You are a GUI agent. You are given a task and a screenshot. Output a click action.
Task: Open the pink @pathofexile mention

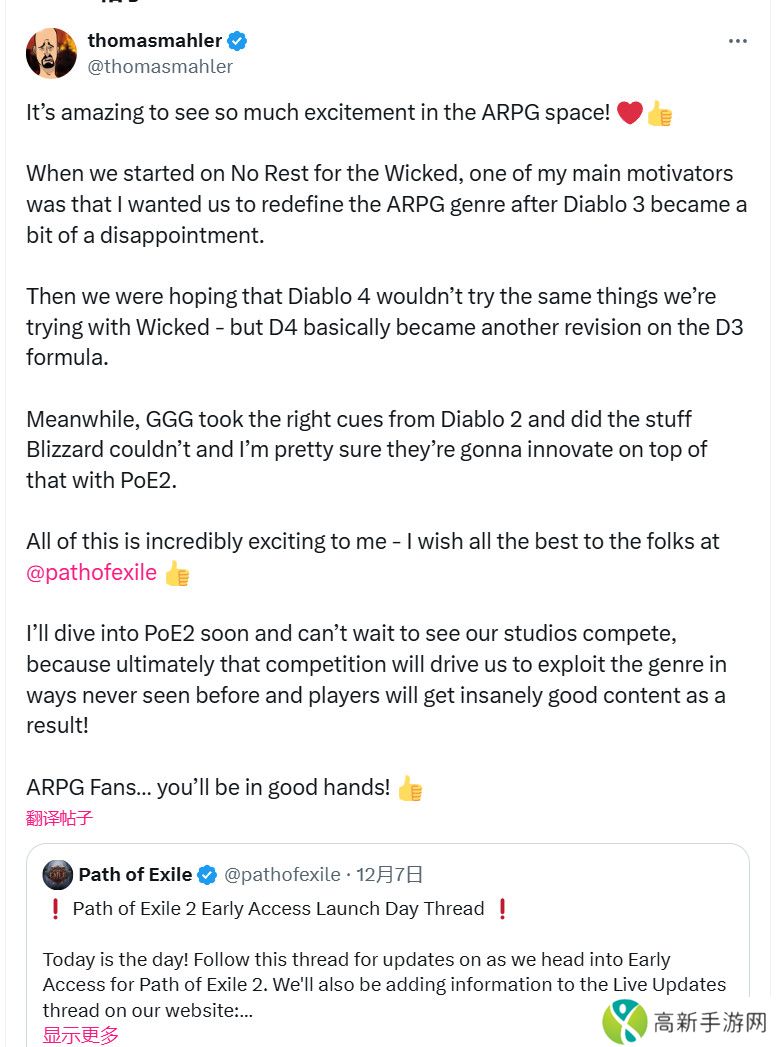91,573
